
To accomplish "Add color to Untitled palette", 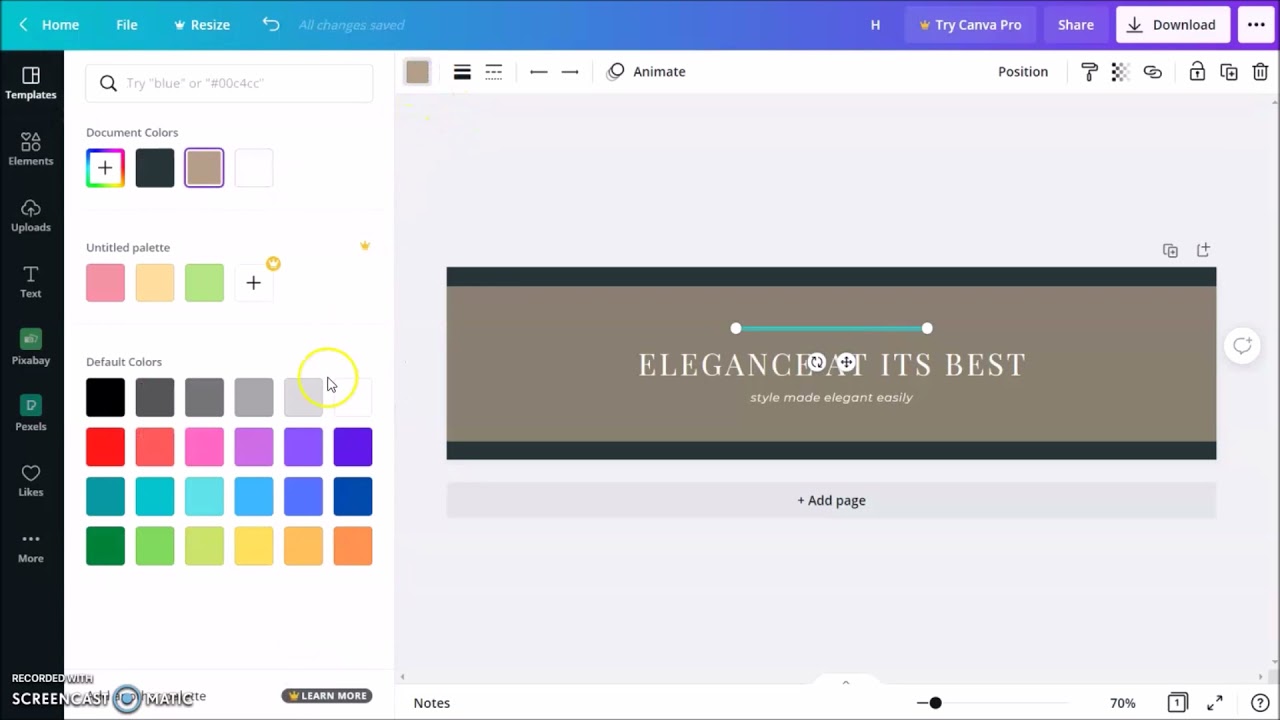I will [254, 283].
